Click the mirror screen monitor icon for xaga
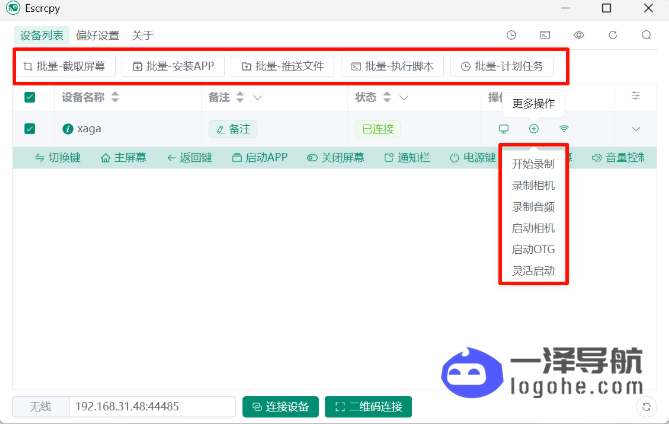This screenshot has width=669, height=424. (504, 129)
